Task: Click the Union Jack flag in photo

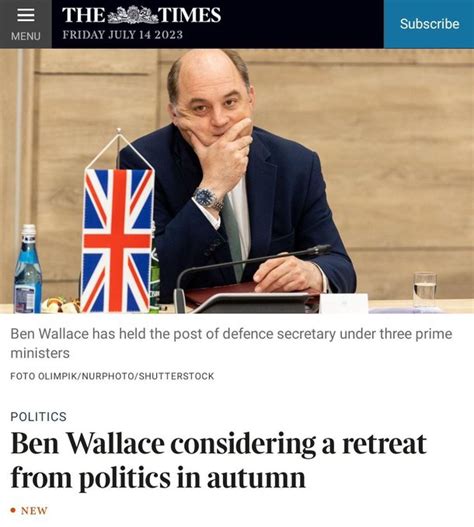Action: tap(118, 240)
